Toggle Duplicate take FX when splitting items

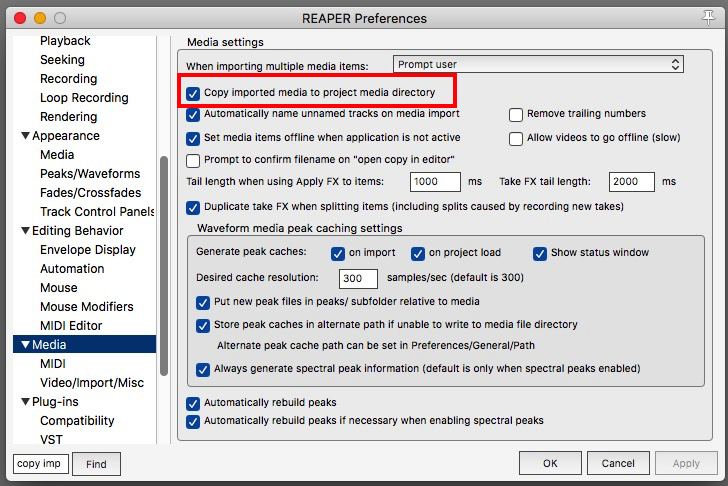tap(193, 207)
